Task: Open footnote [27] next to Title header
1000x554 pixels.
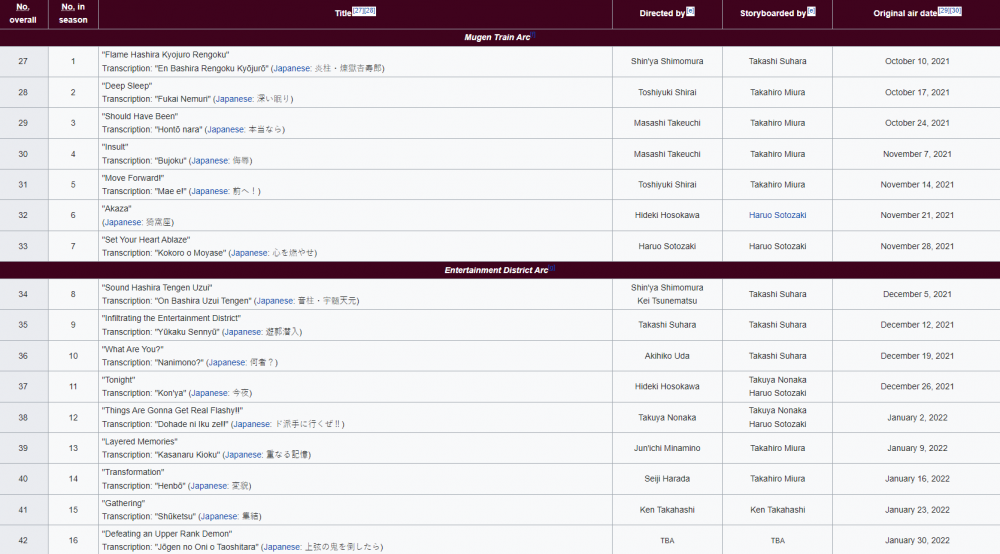Action: click(357, 11)
